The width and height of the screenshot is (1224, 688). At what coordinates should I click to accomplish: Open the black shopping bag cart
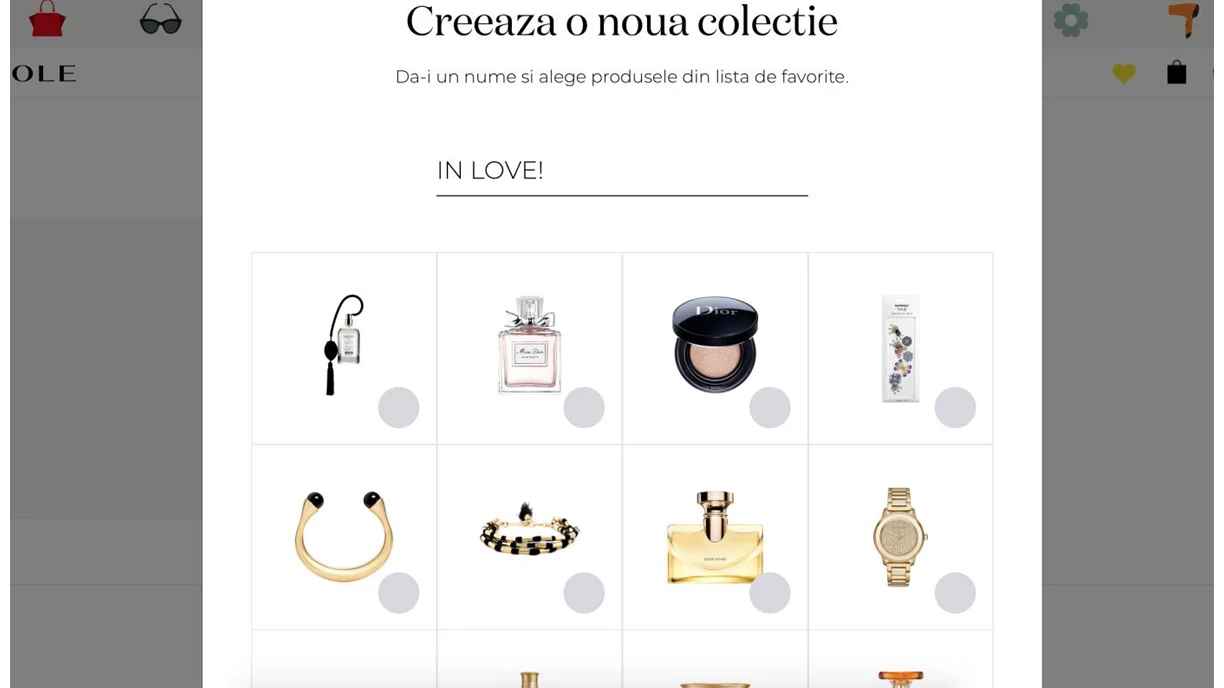point(1177,72)
